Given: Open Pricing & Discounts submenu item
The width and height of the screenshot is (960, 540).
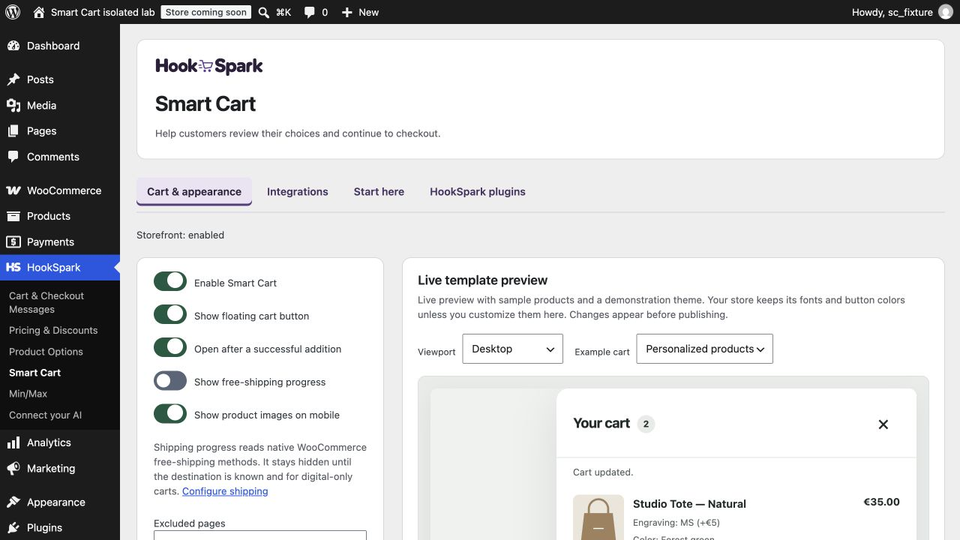Looking at the screenshot, I should click(x=53, y=331).
